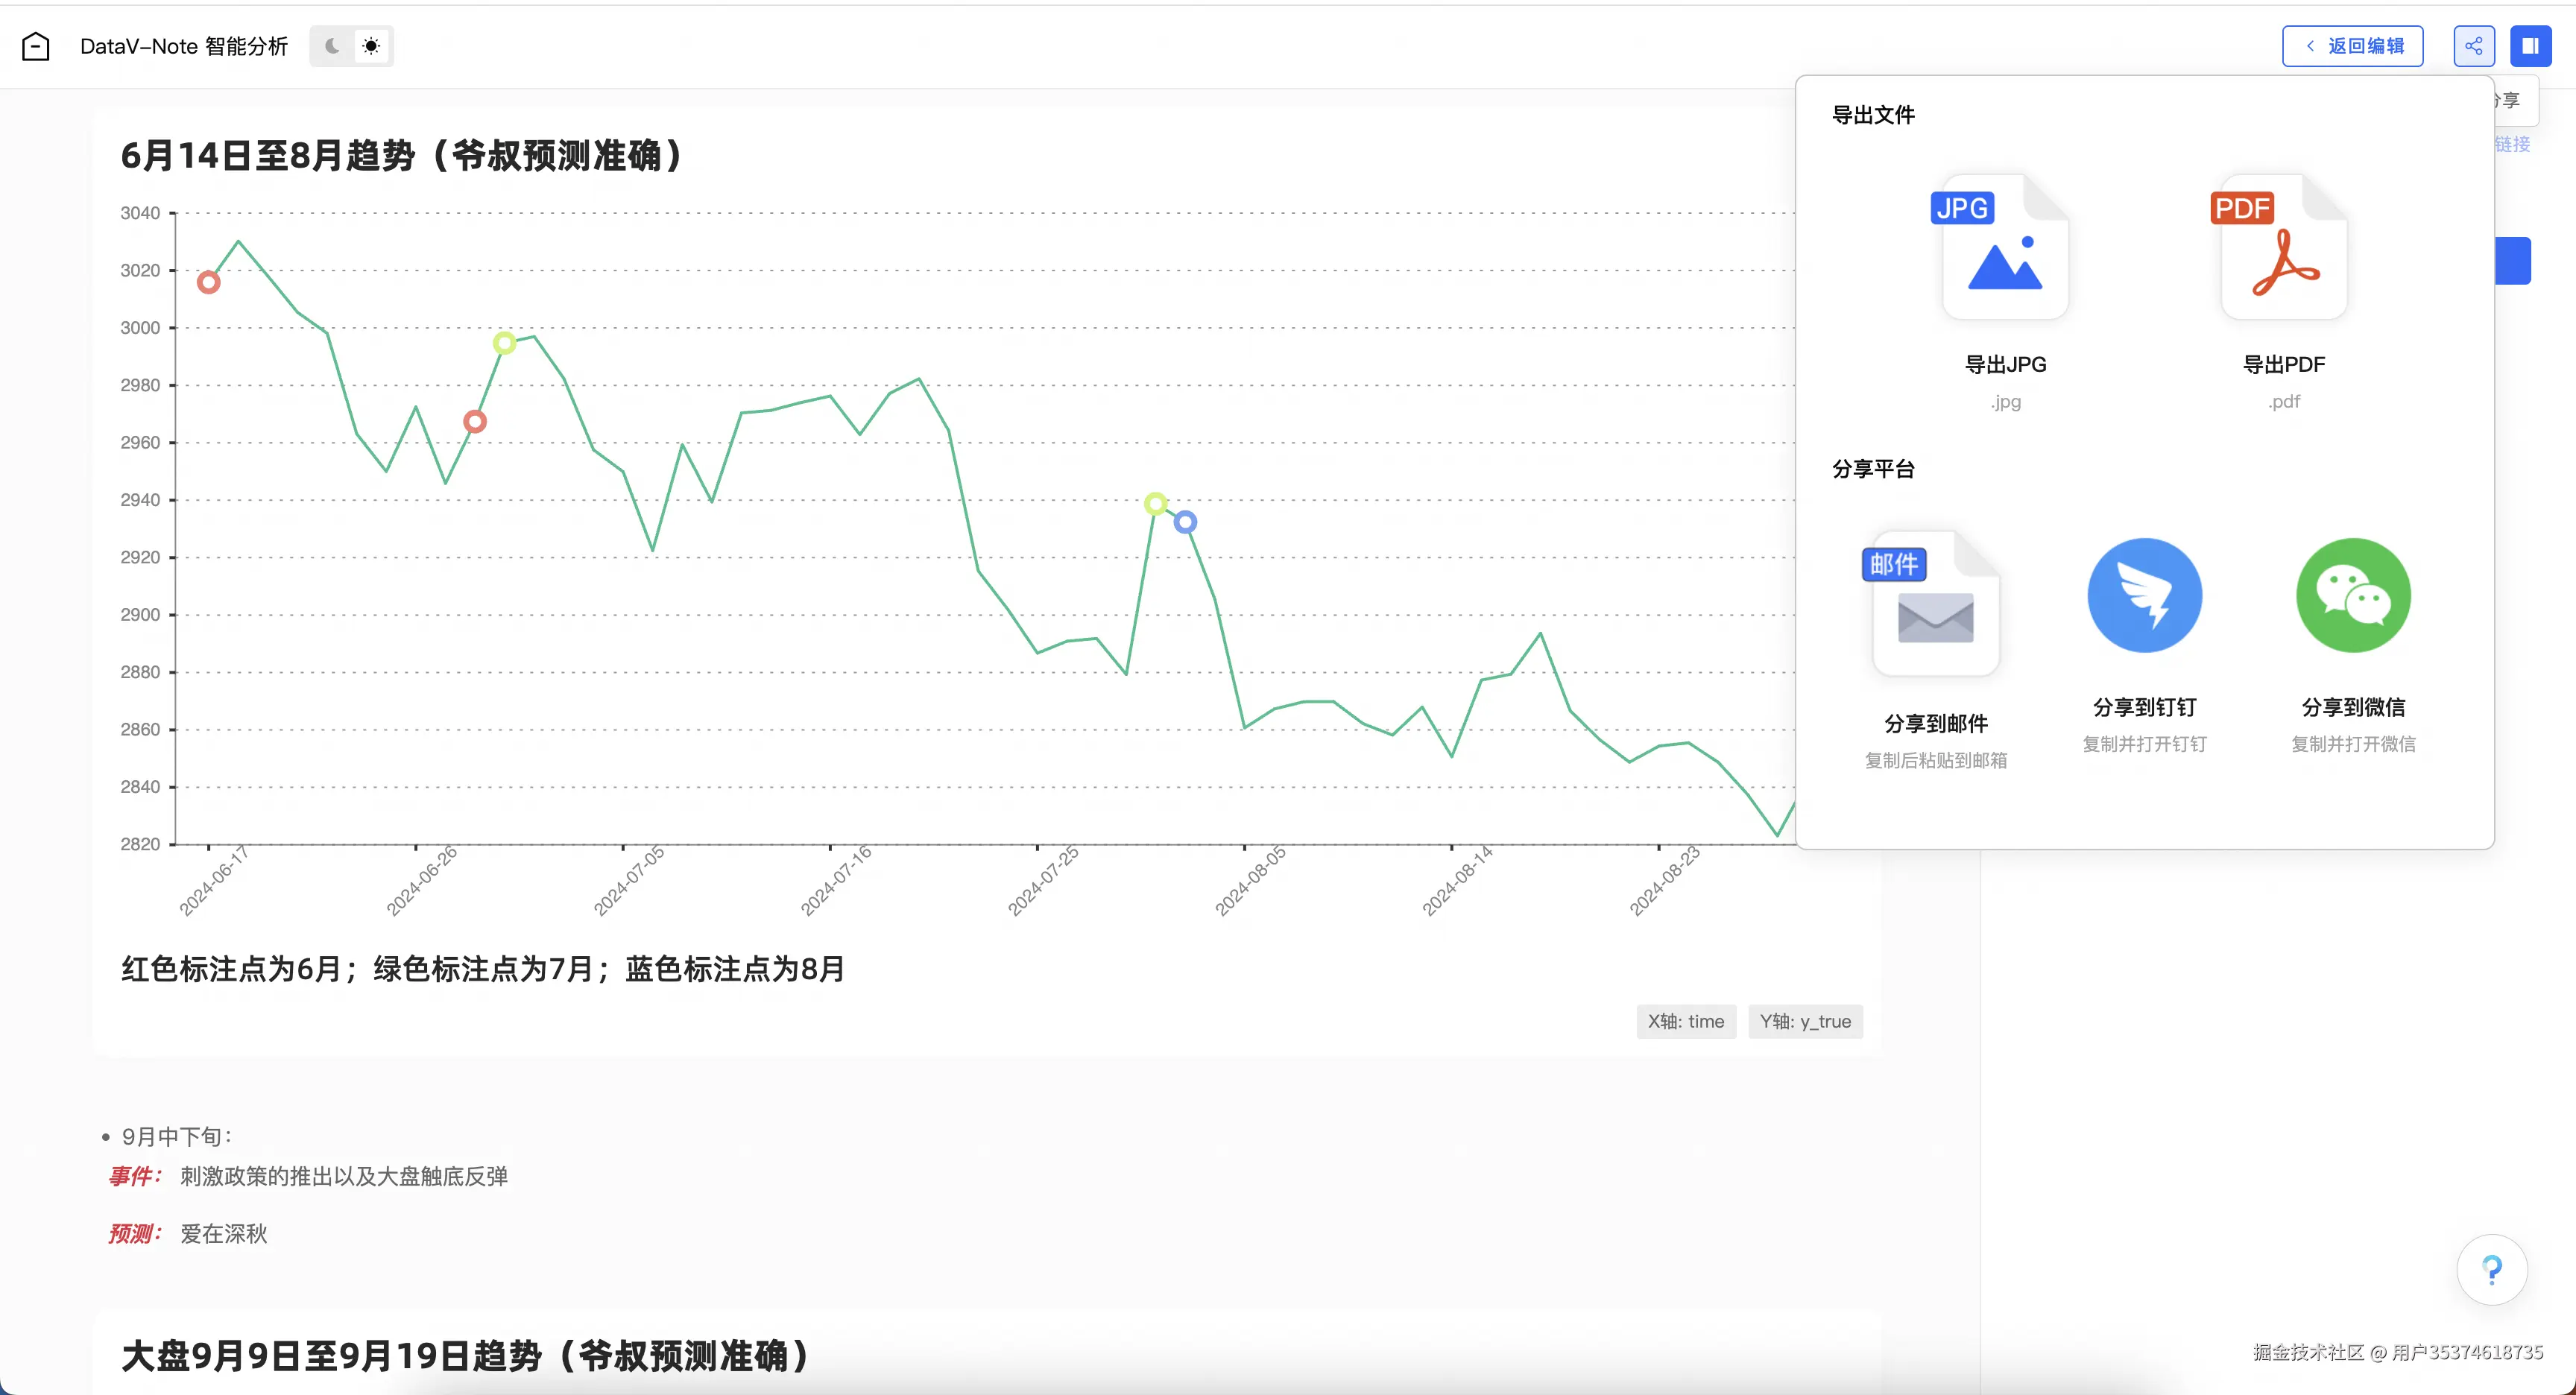Click the partially hidden 链接 link
Image resolution: width=2576 pixels, height=1395 pixels.
pos(2512,144)
